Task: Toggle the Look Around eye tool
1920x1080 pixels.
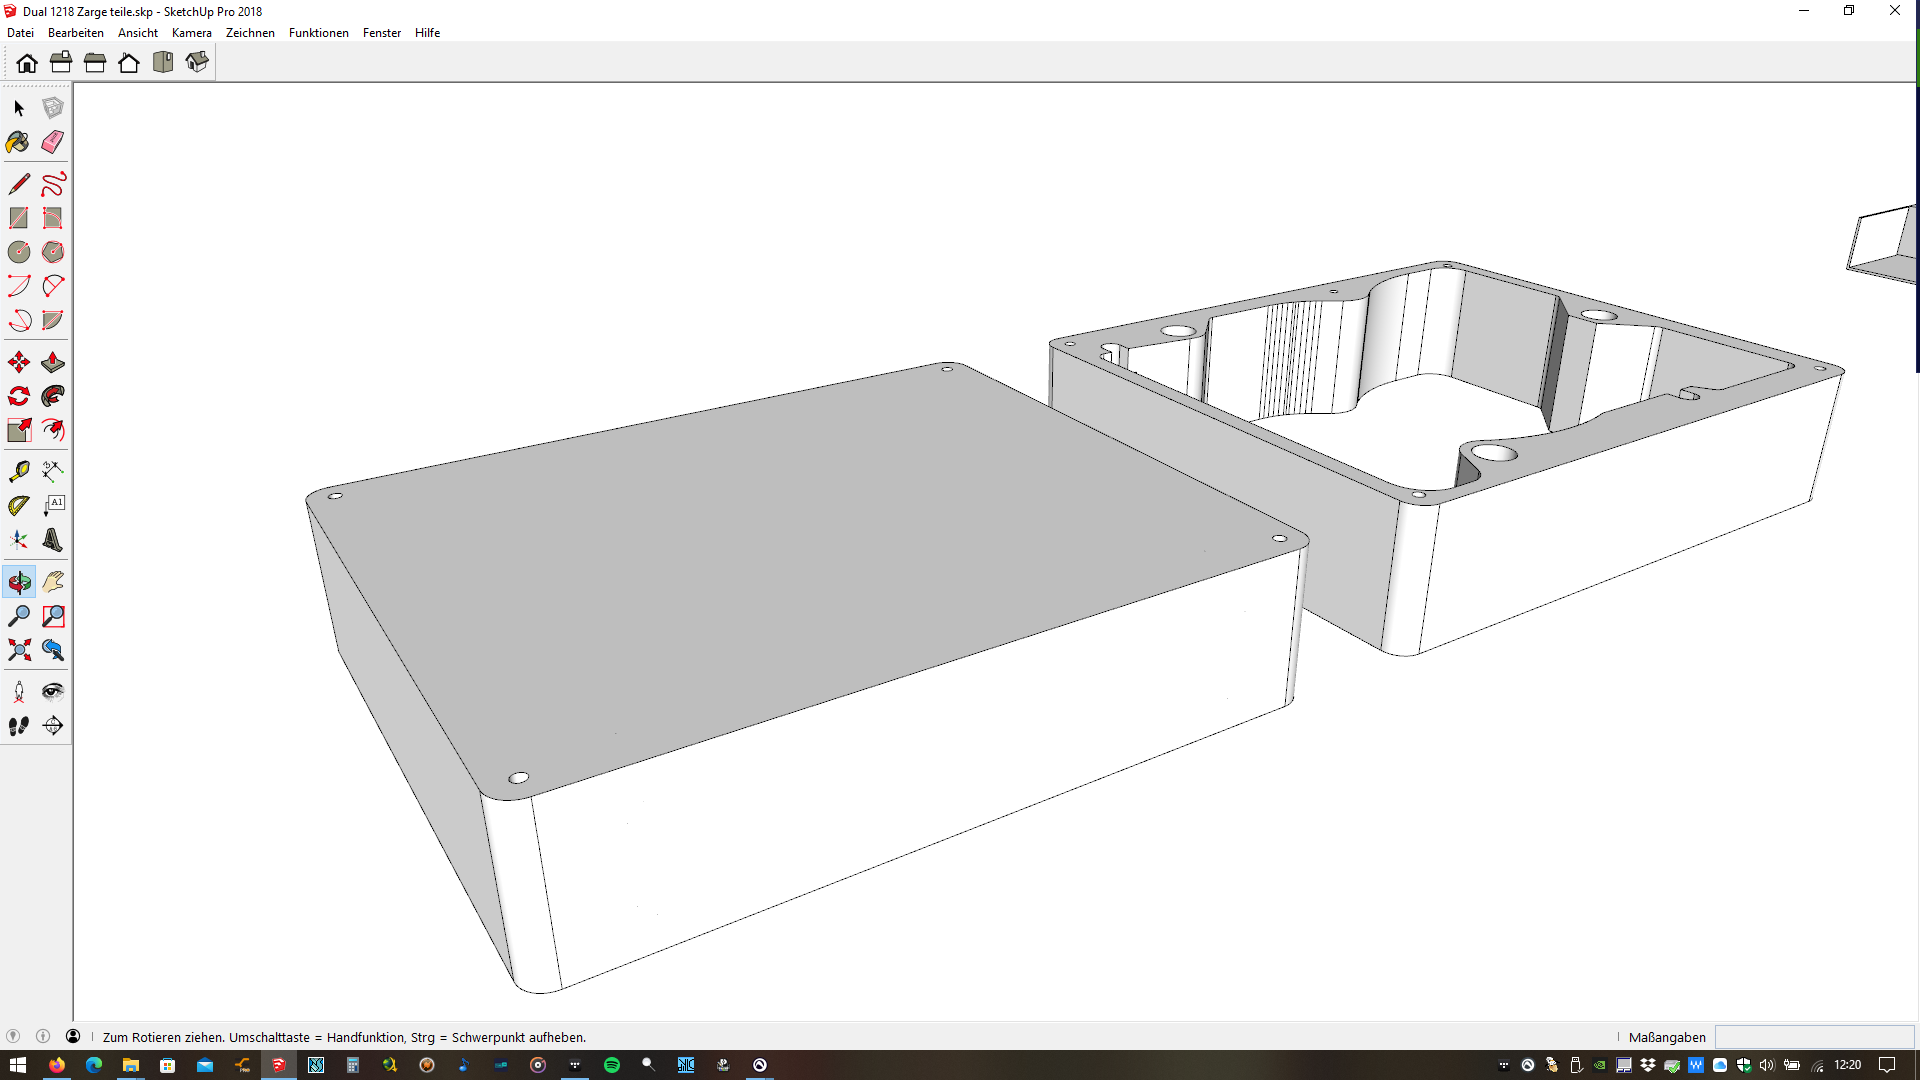Action: (x=53, y=692)
